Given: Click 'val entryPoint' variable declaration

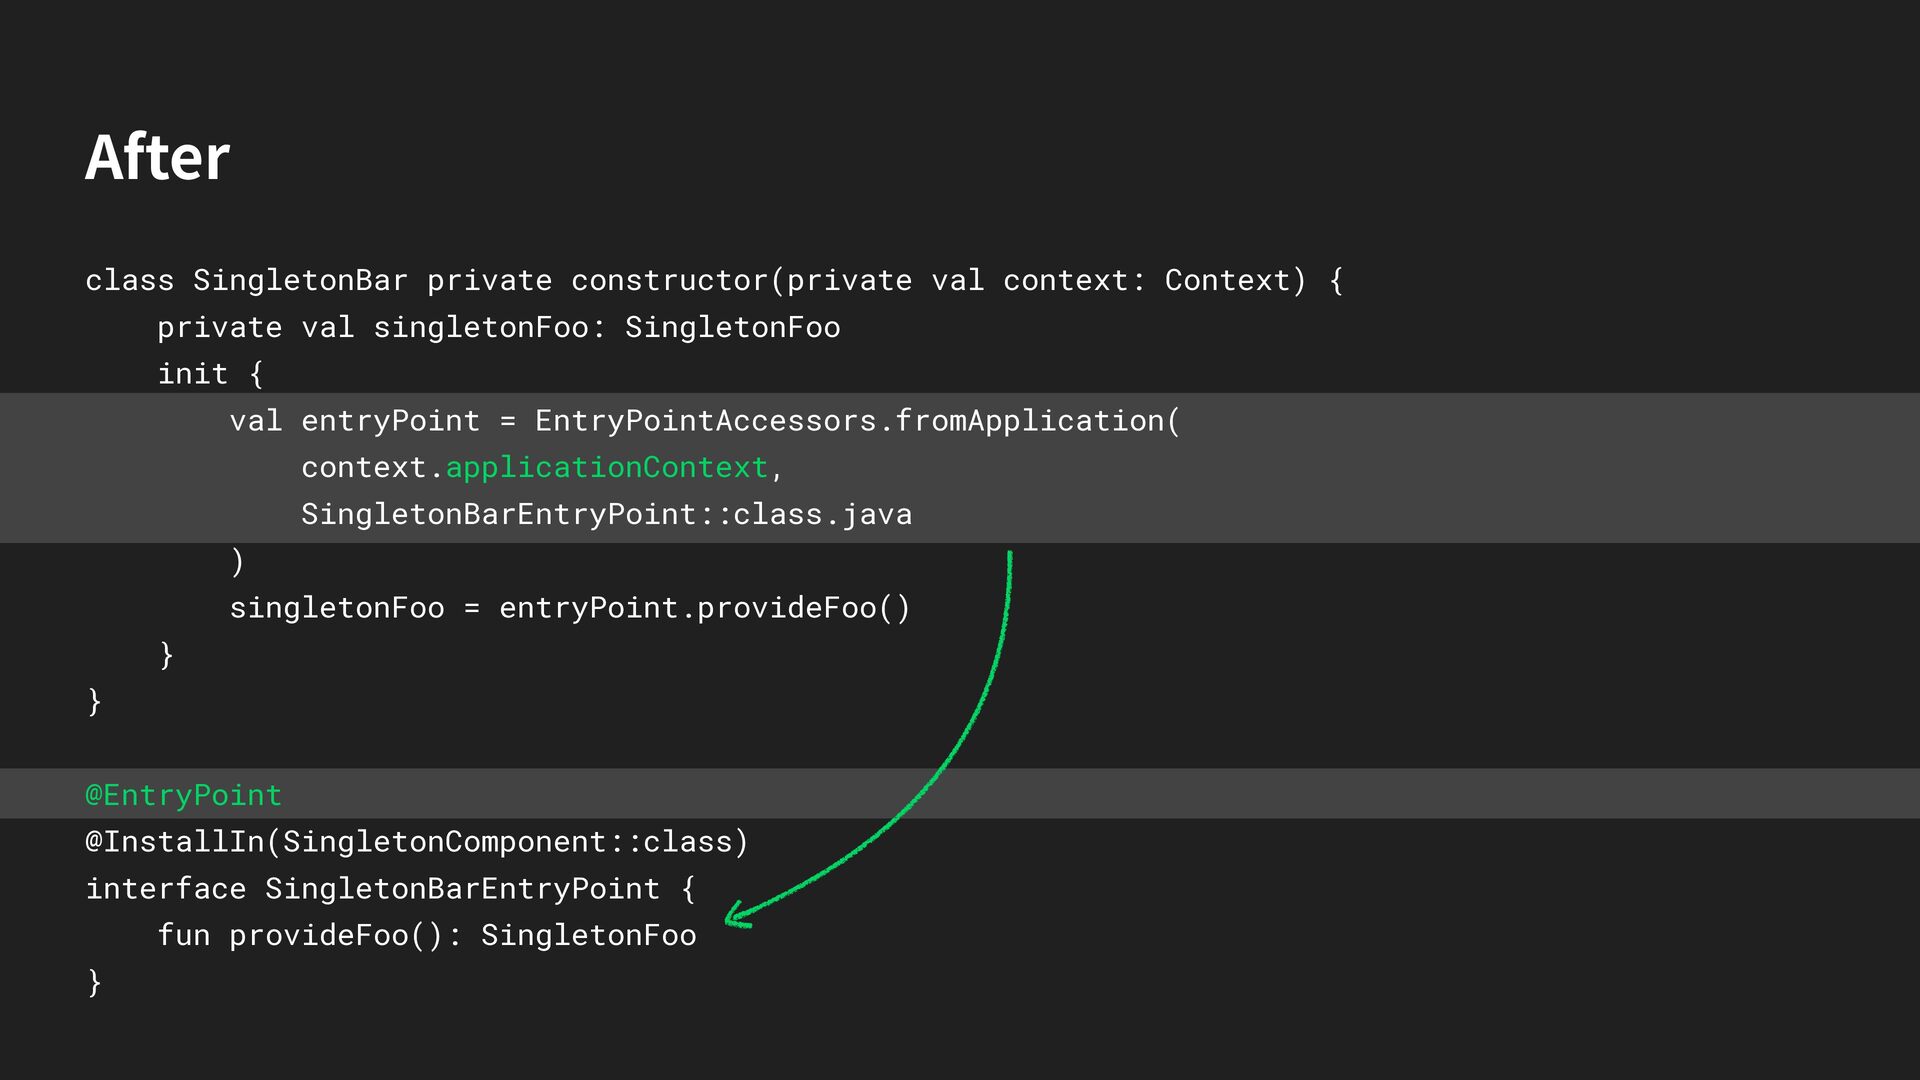Looking at the screenshot, I should point(354,421).
